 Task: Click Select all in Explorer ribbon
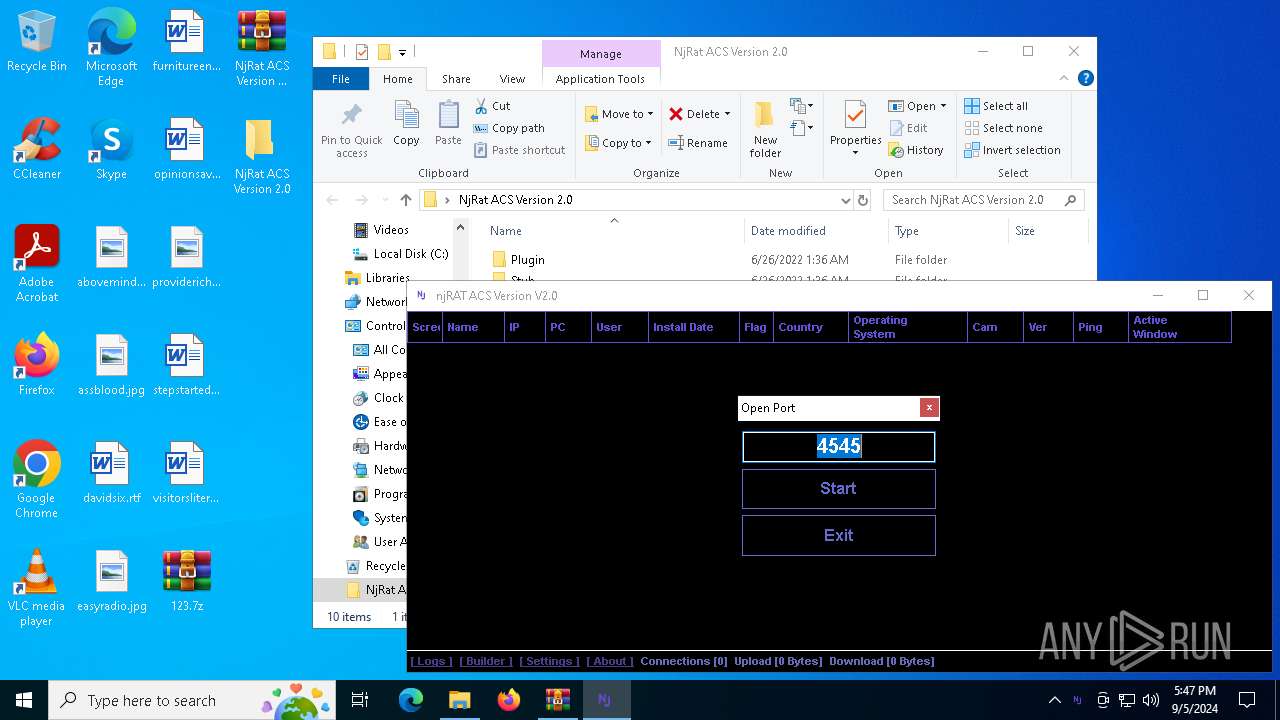(x=996, y=106)
